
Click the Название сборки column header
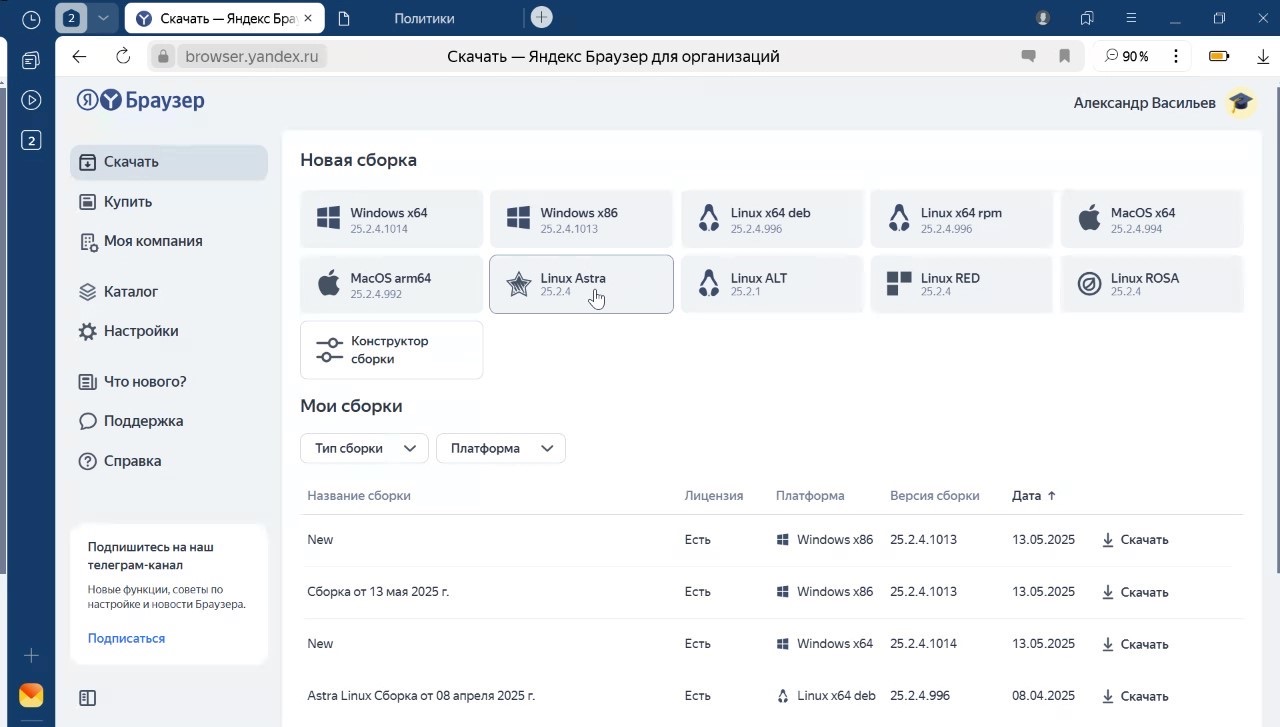coord(359,496)
